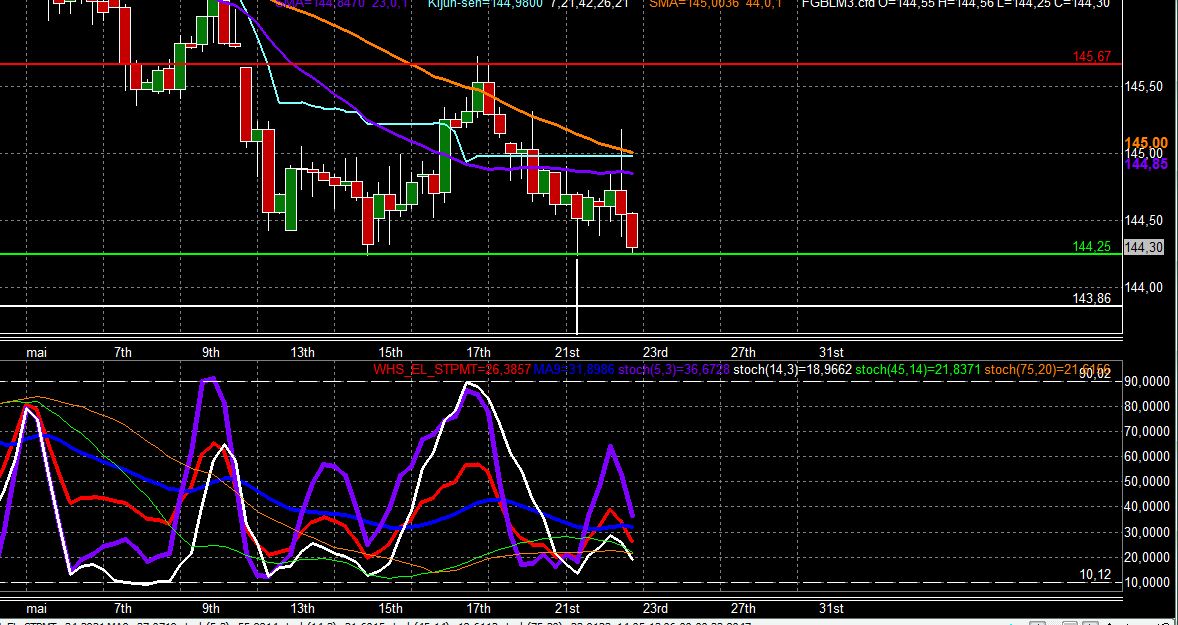The image size is (1178, 625).
Task: Click the 23rd date on stochastic panel axis
Action: pos(655,608)
